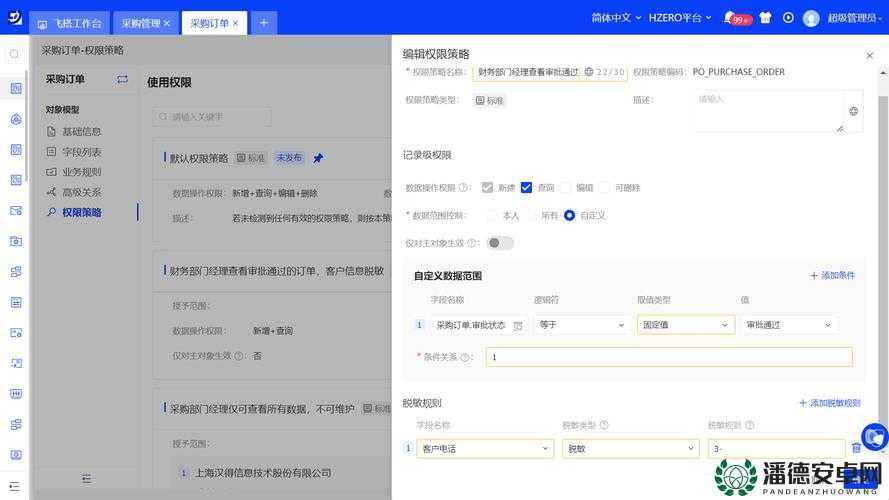Click help icon beside 仅对主对象生效 in panel

tap(471, 243)
